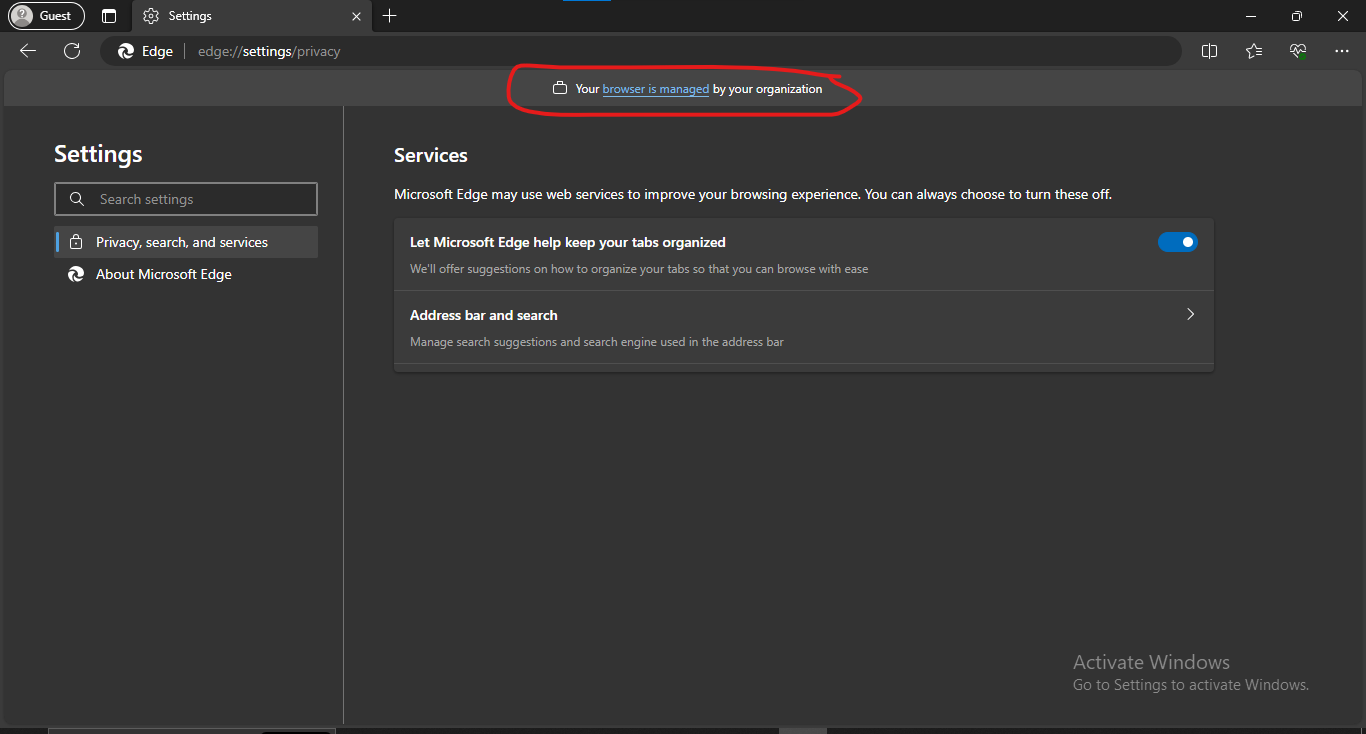Focus the edge://settings/privacy address bar
Viewport: 1366px width, 734px height.
point(640,51)
